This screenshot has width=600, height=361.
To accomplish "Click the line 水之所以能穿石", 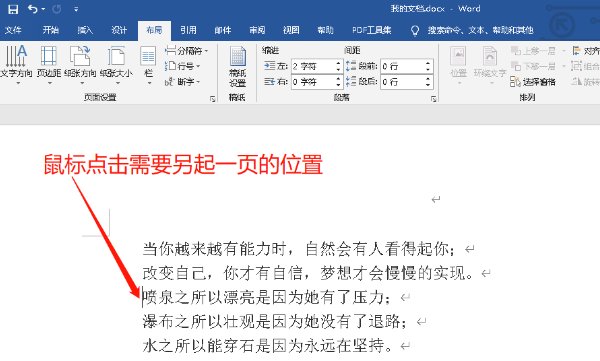I will click(x=267, y=346).
